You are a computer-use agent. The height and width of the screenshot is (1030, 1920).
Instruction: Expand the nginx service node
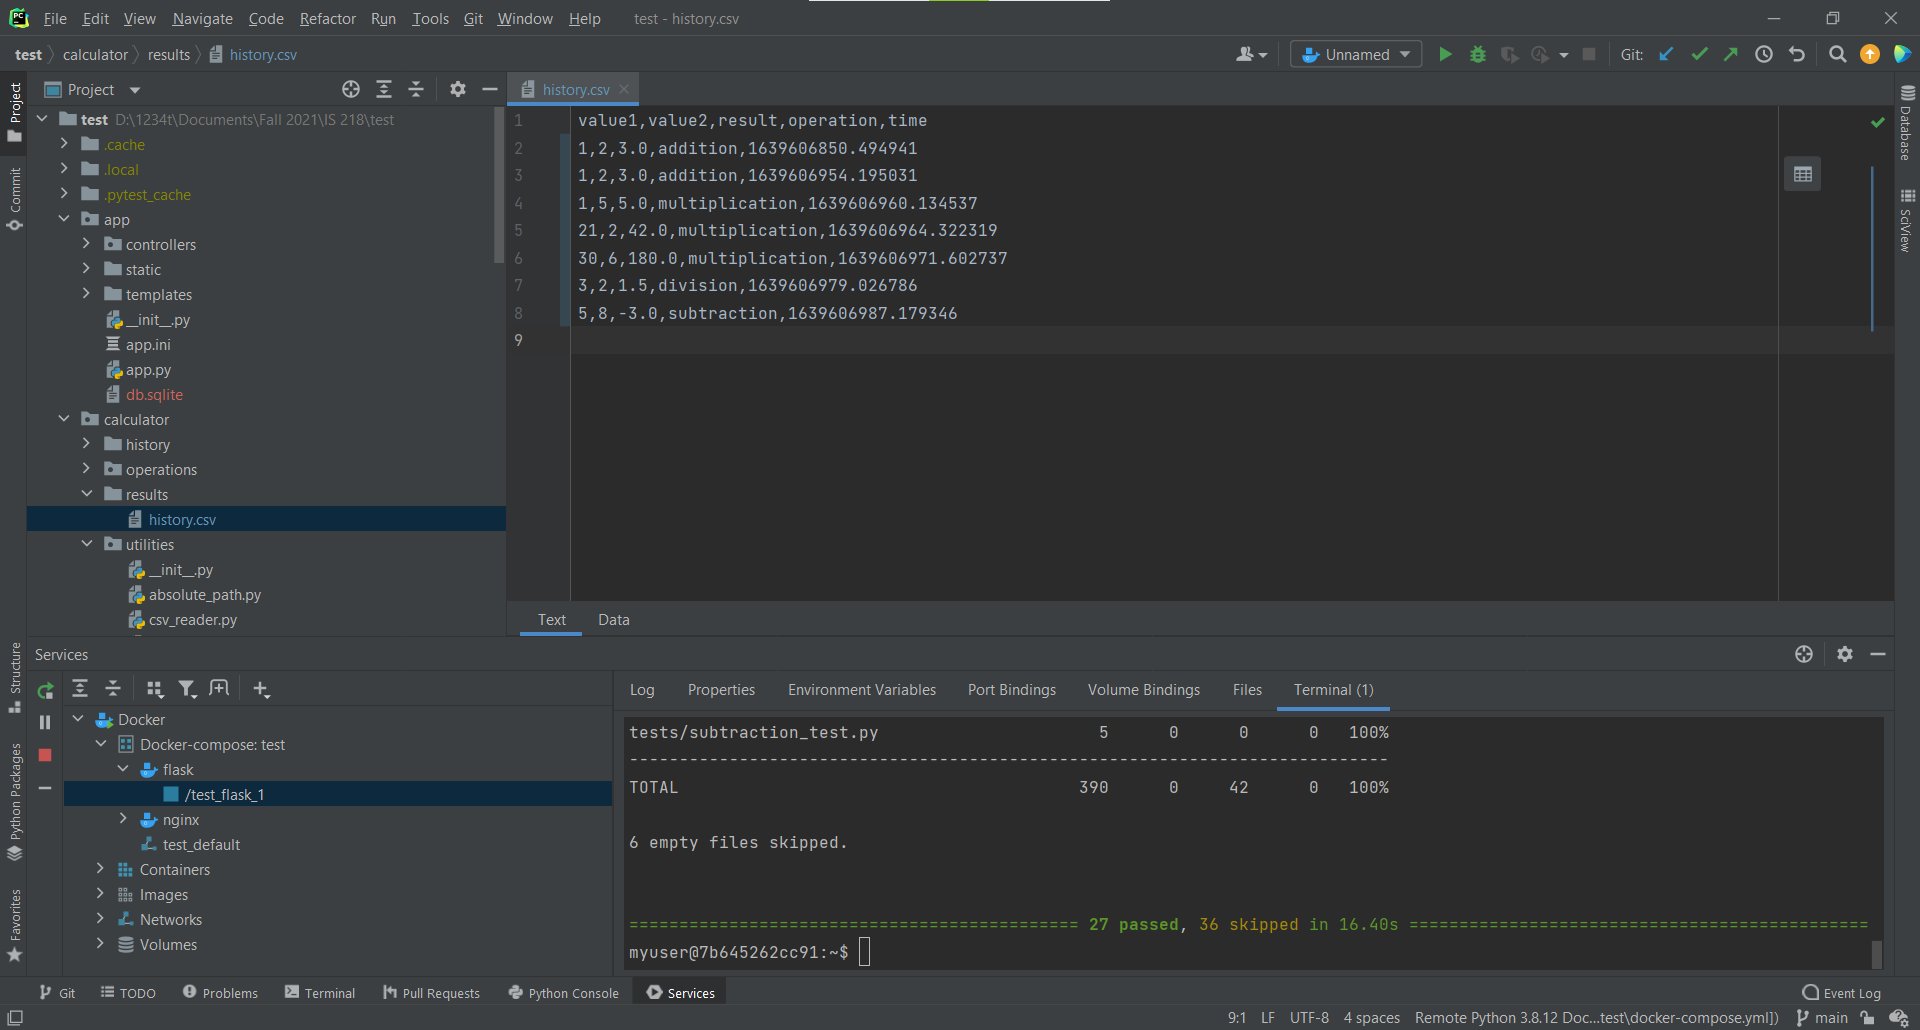[x=123, y=819]
